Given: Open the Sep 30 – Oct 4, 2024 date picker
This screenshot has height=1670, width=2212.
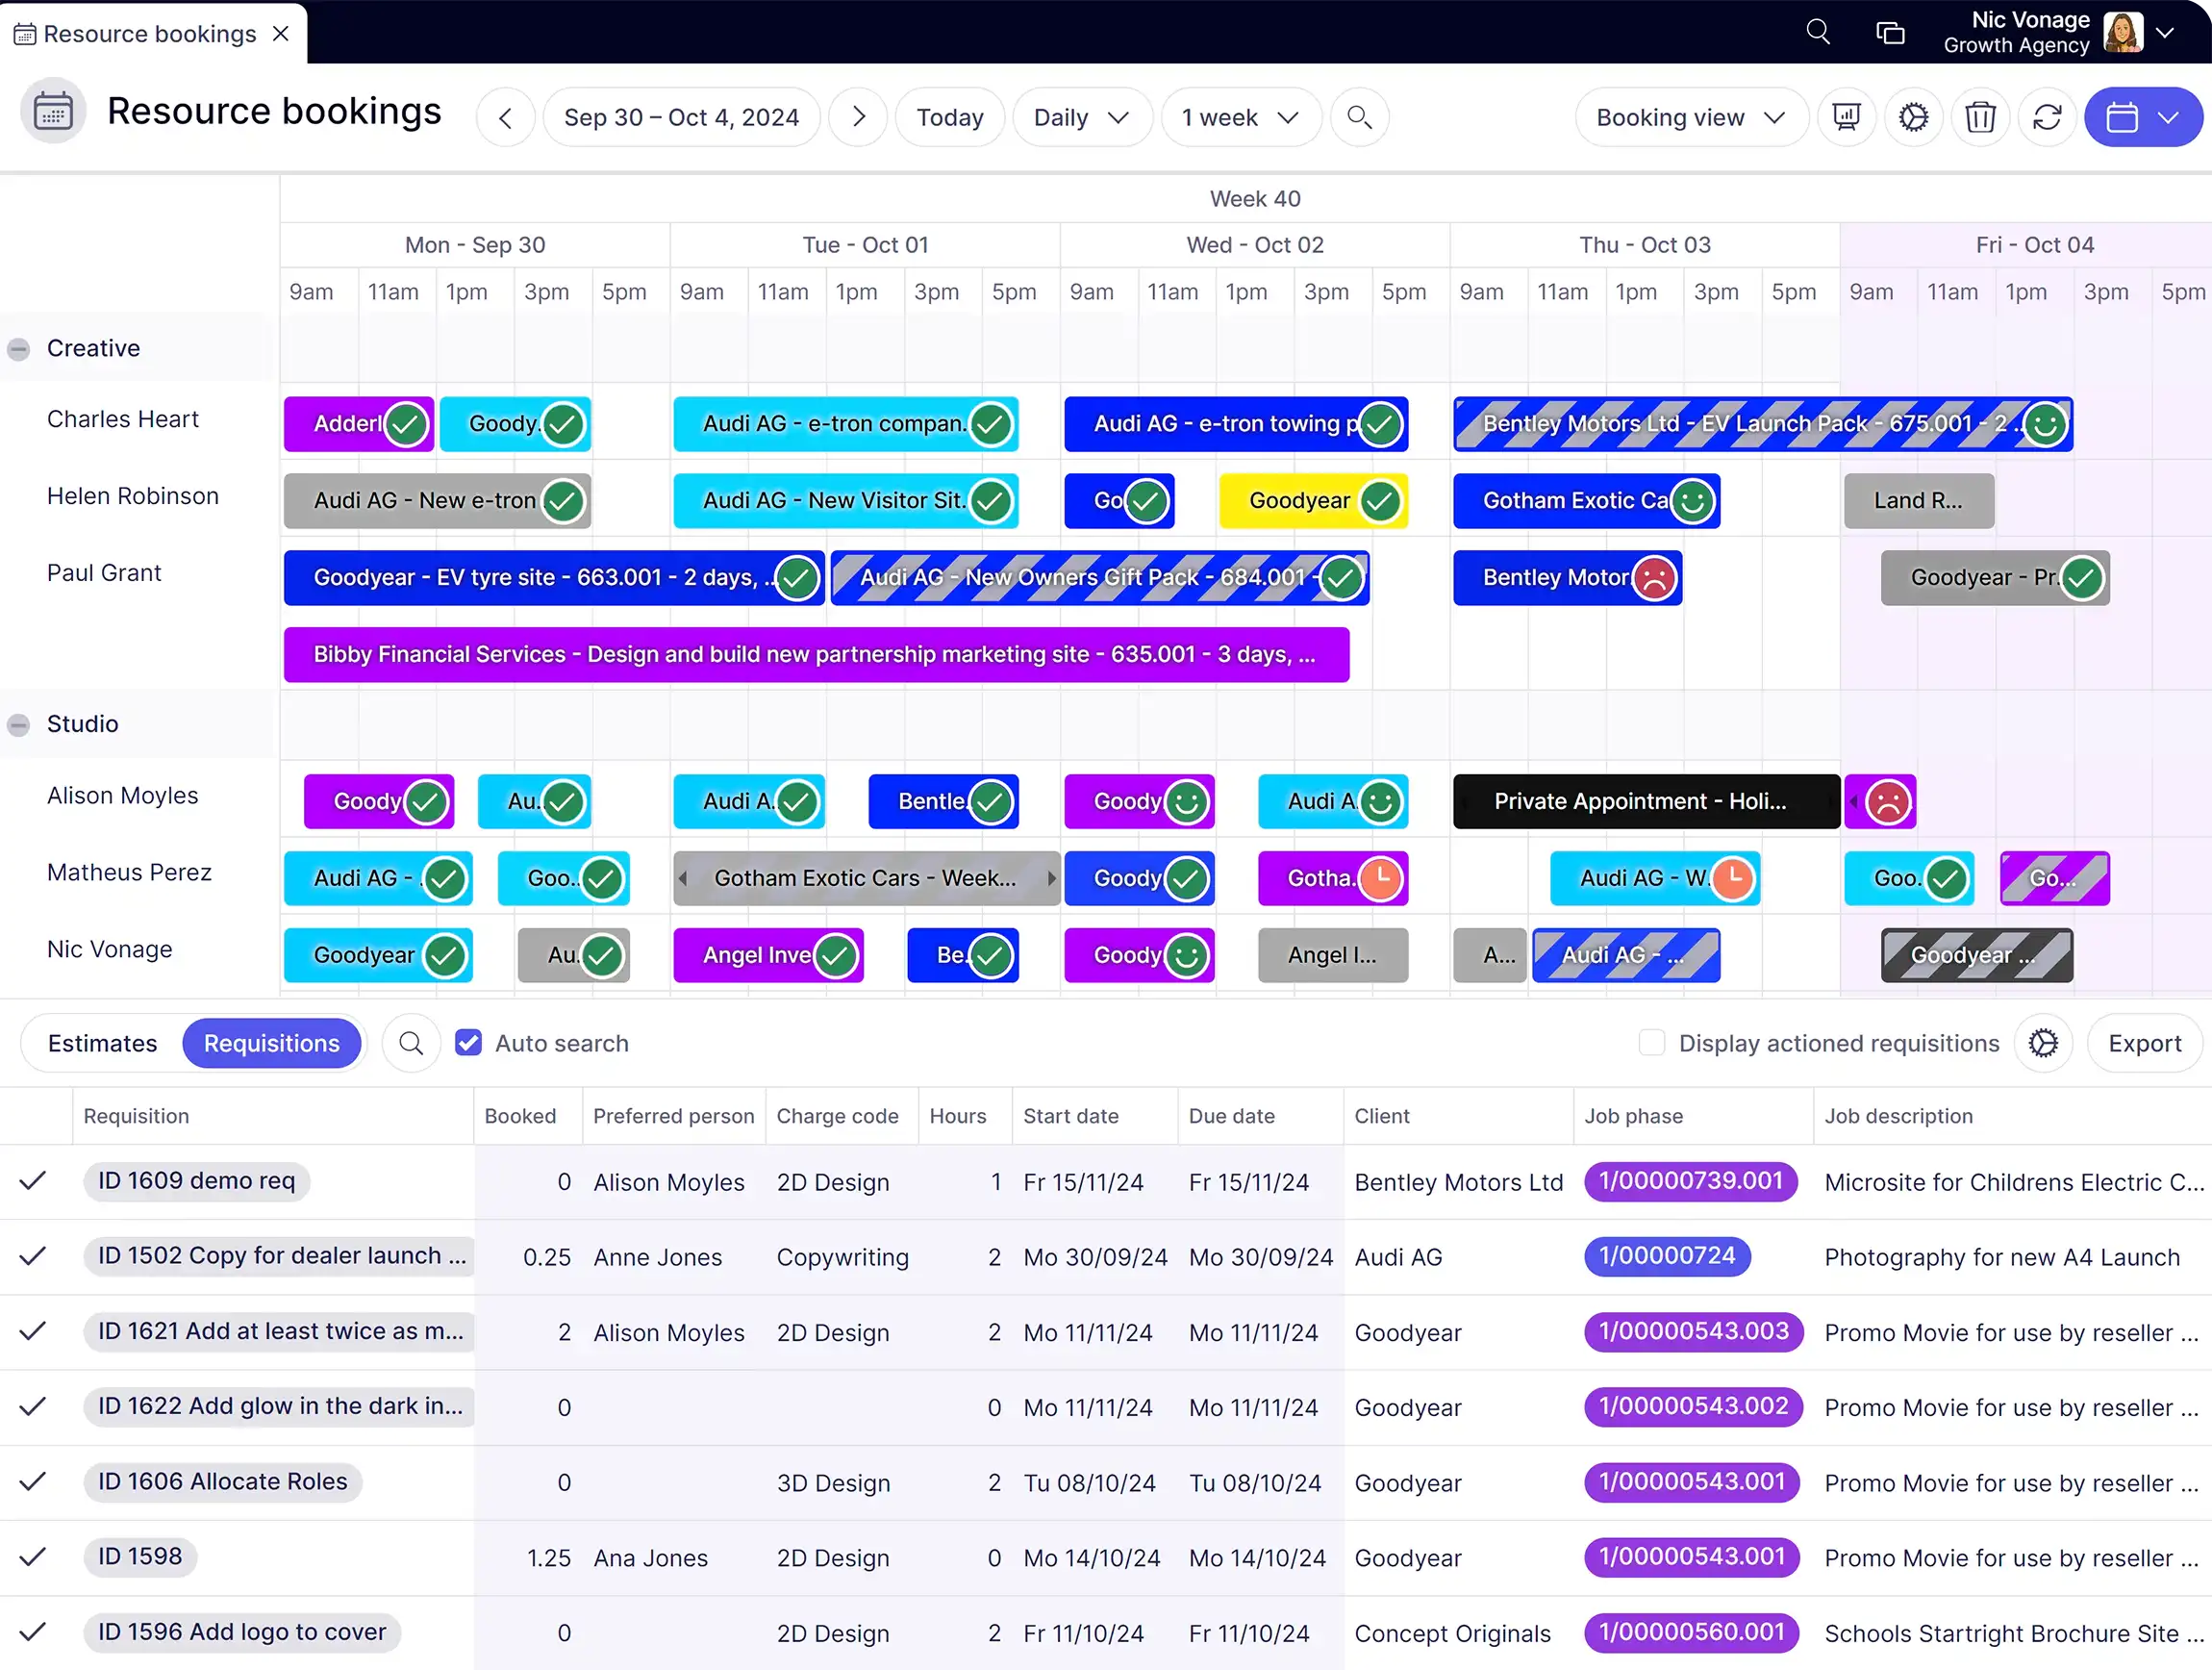Looking at the screenshot, I should tap(681, 118).
